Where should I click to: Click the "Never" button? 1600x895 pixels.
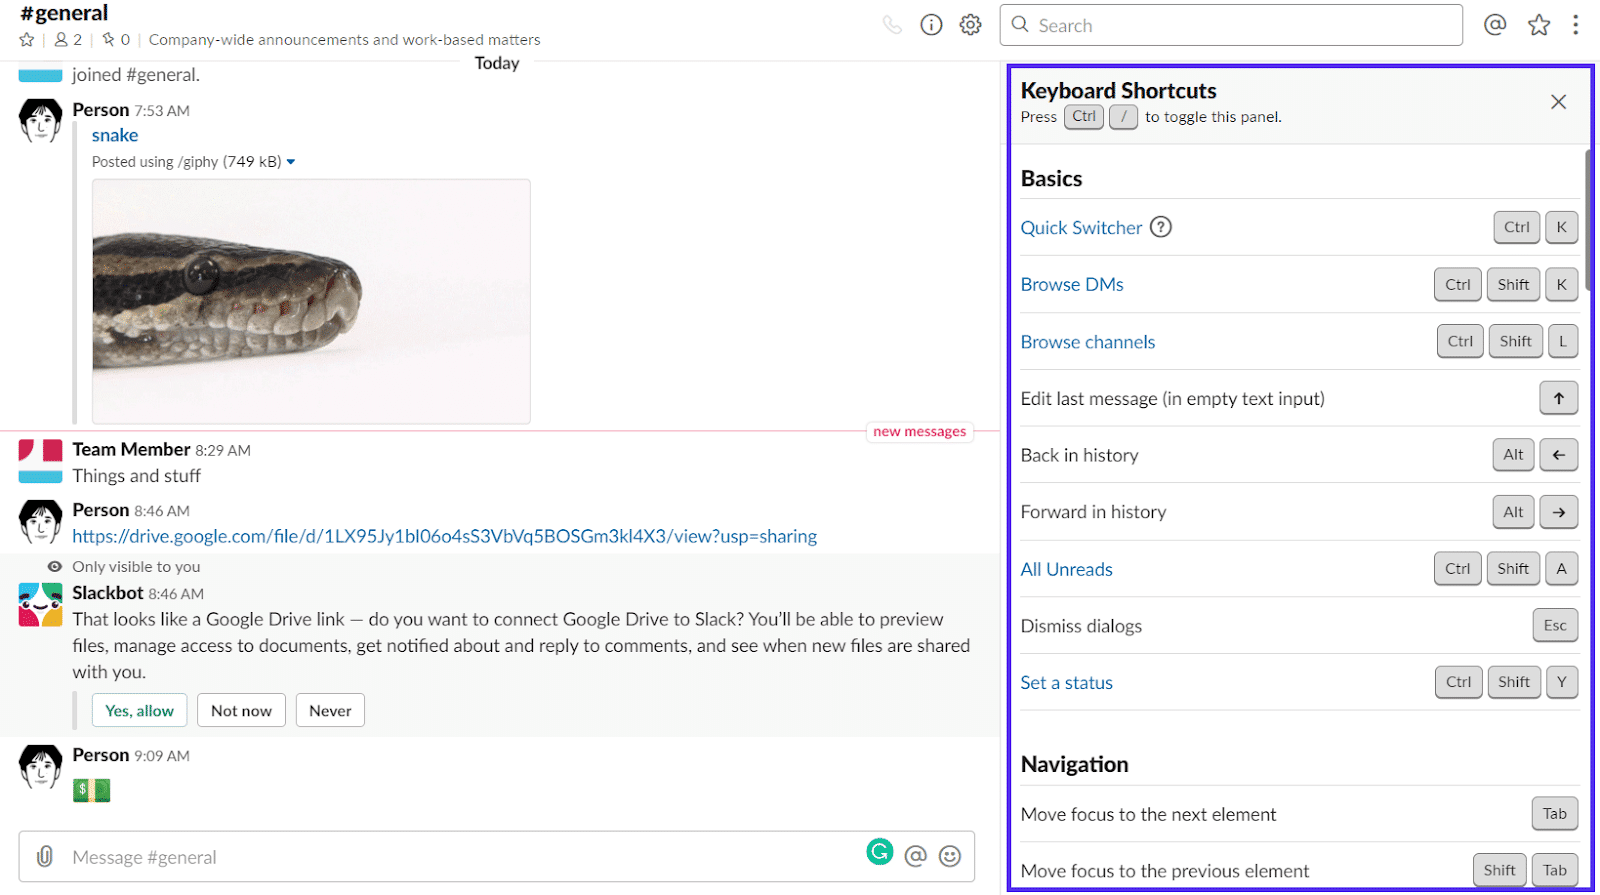pyautogui.click(x=330, y=711)
